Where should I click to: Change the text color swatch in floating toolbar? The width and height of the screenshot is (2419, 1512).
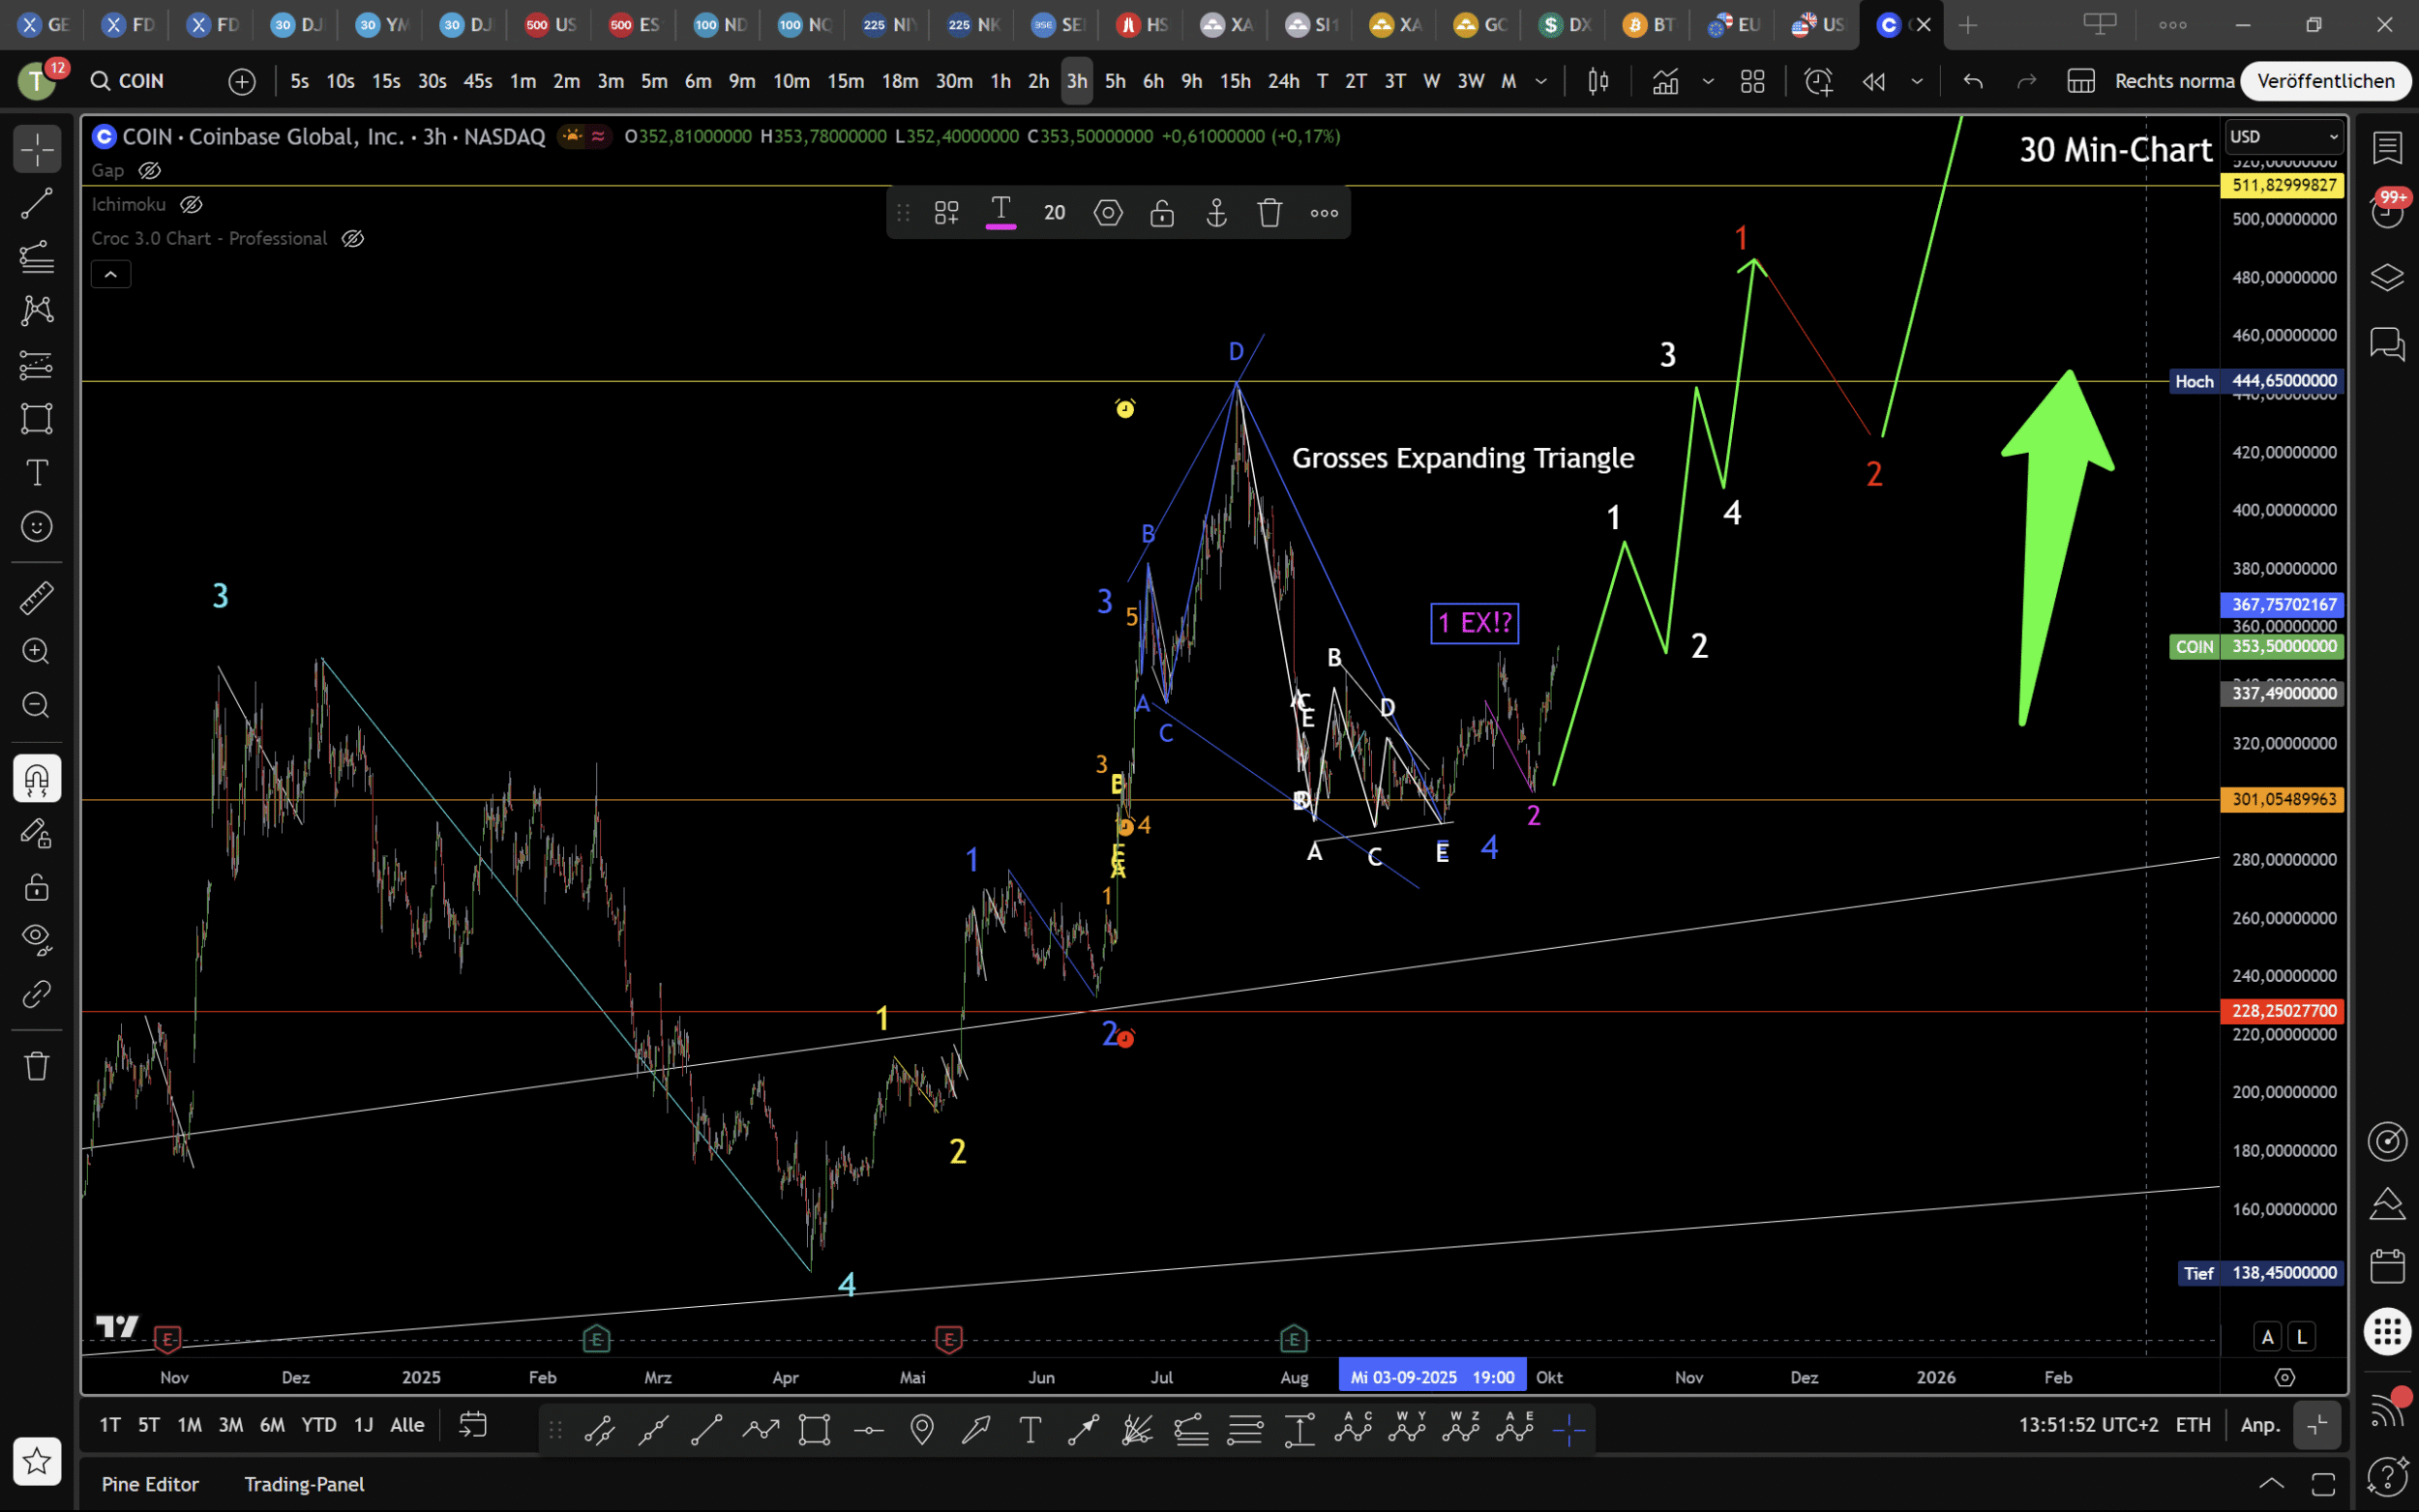click(x=1000, y=212)
